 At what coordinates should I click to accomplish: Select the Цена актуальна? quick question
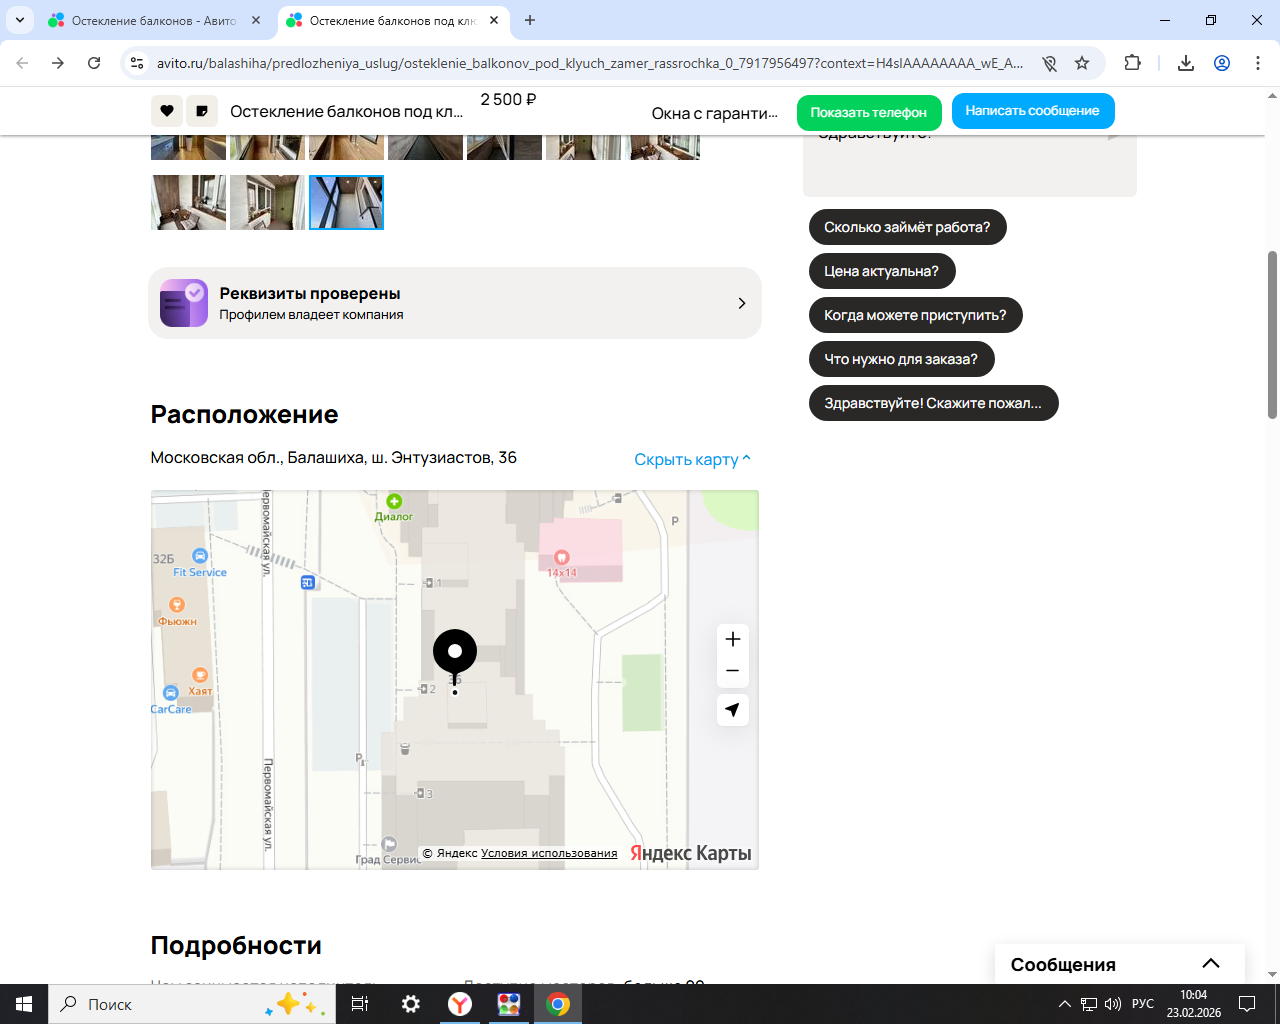click(x=881, y=271)
